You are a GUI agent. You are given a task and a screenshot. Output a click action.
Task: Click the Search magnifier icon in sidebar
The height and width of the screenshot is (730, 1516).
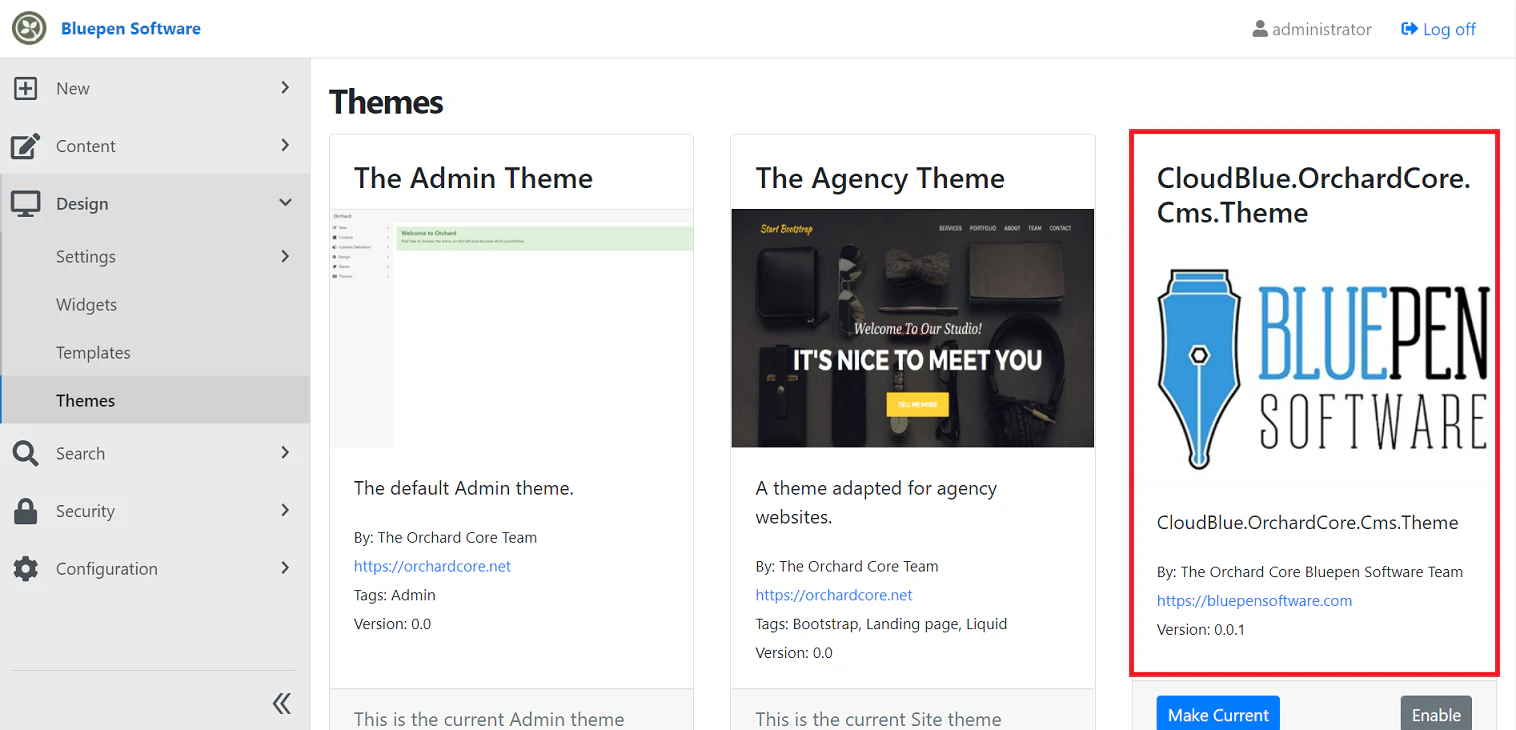(x=25, y=454)
